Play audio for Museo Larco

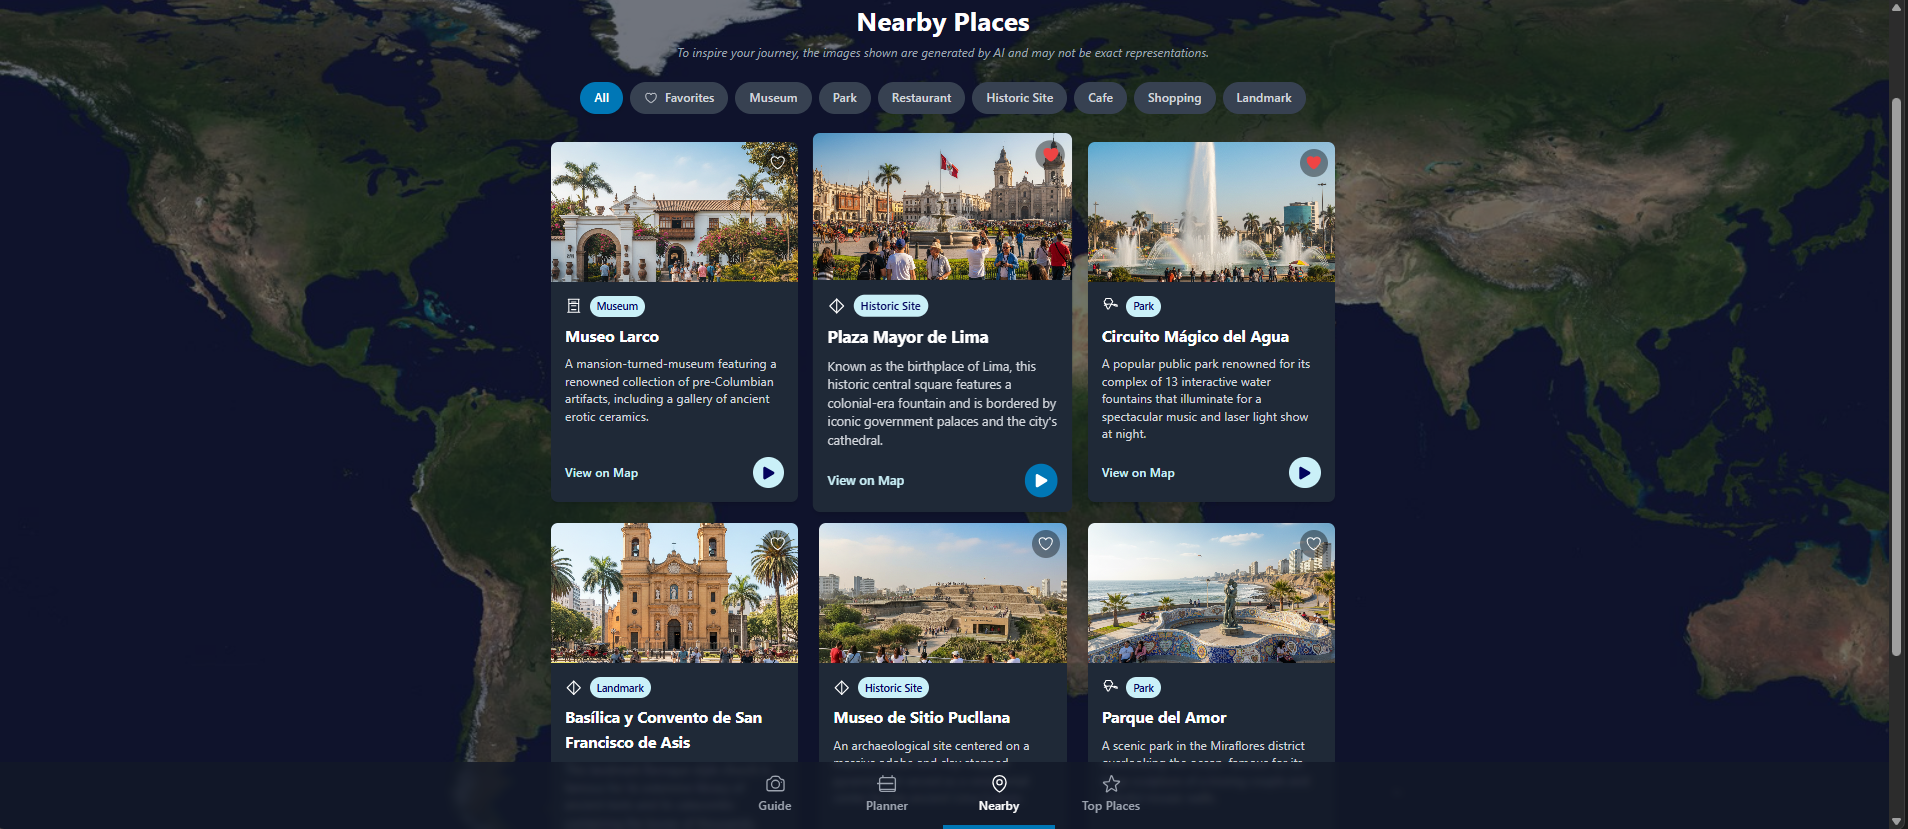[x=768, y=472]
